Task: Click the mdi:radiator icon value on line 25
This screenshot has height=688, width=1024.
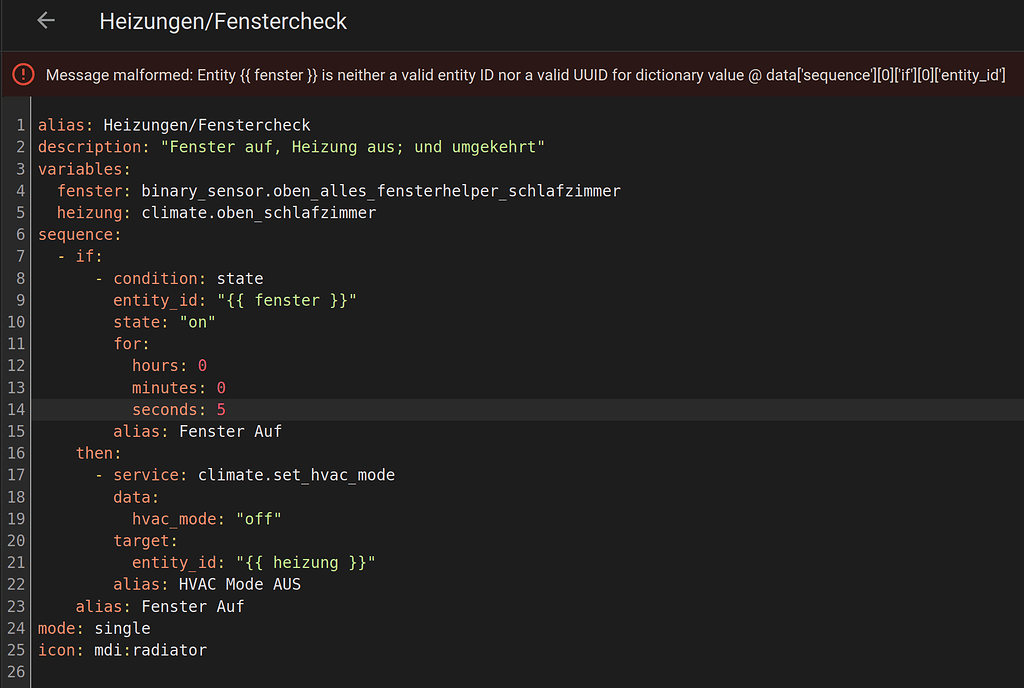Action: (x=150, y=649)
